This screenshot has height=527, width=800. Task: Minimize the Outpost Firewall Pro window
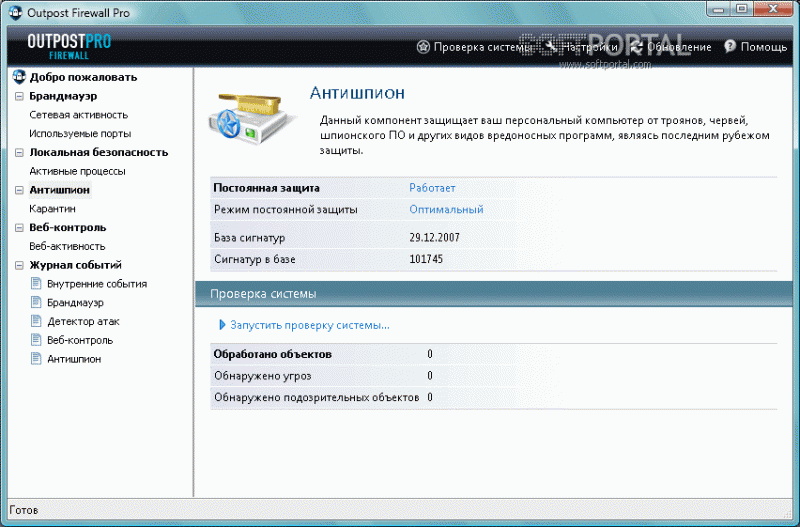click(719, 8)
